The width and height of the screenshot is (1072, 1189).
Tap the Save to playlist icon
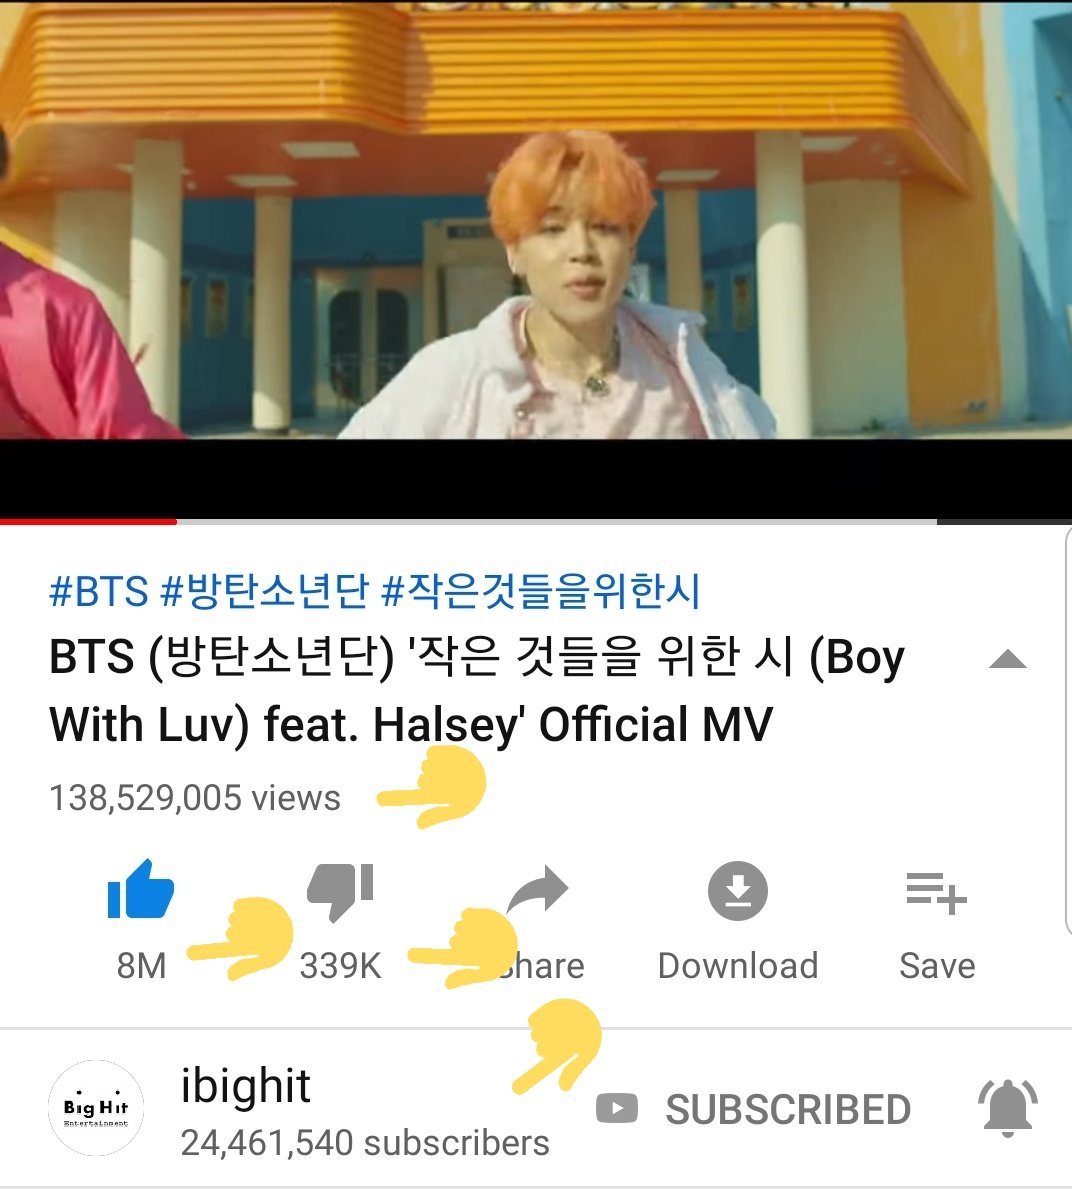936,893
